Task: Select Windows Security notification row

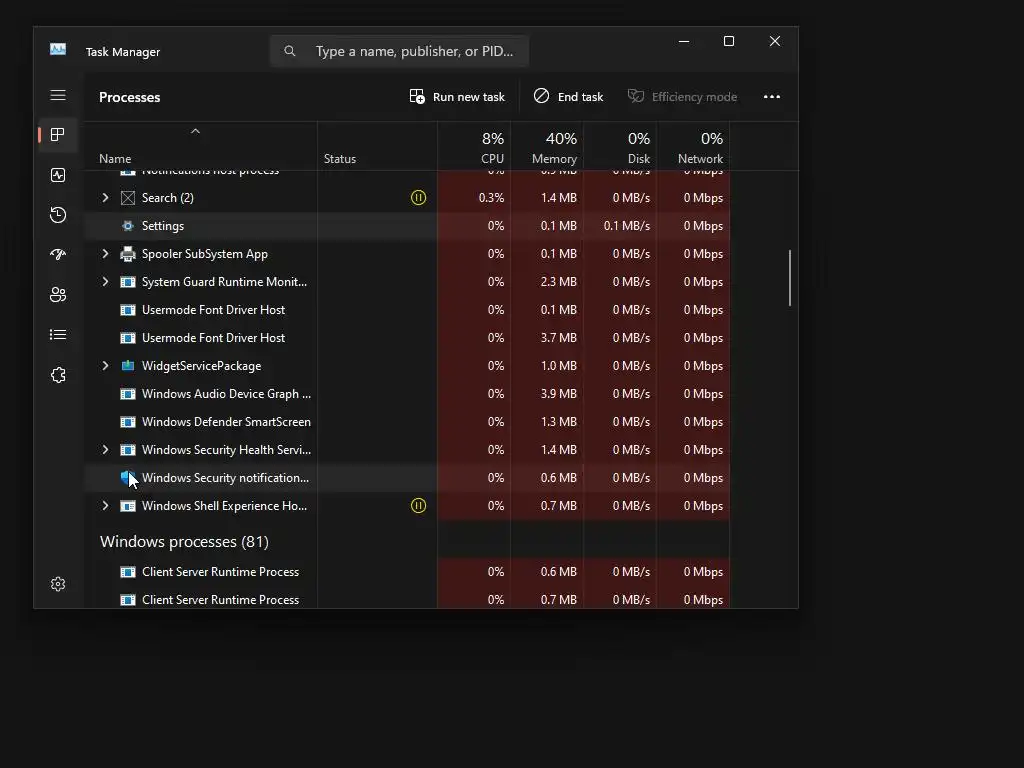Action: coord(407,478)
